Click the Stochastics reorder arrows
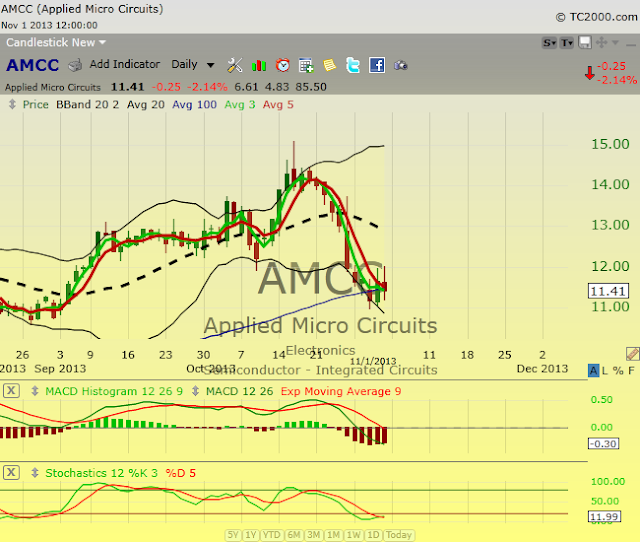 point(35,473)
